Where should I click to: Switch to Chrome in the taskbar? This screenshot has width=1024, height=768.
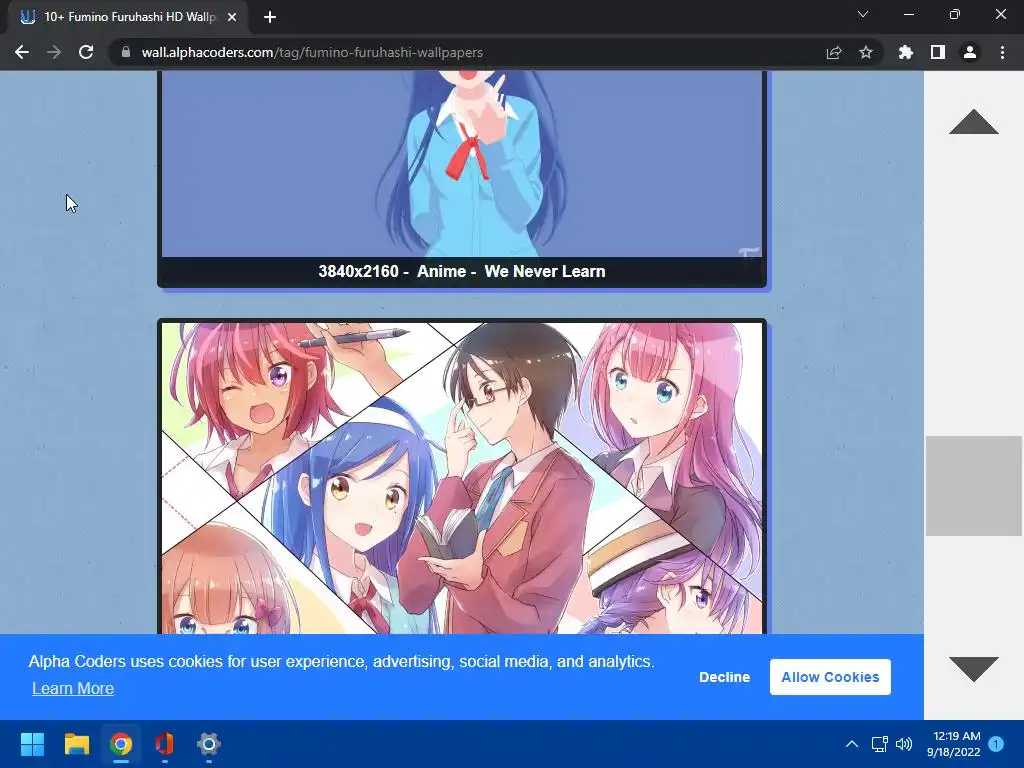pos(121,744)
